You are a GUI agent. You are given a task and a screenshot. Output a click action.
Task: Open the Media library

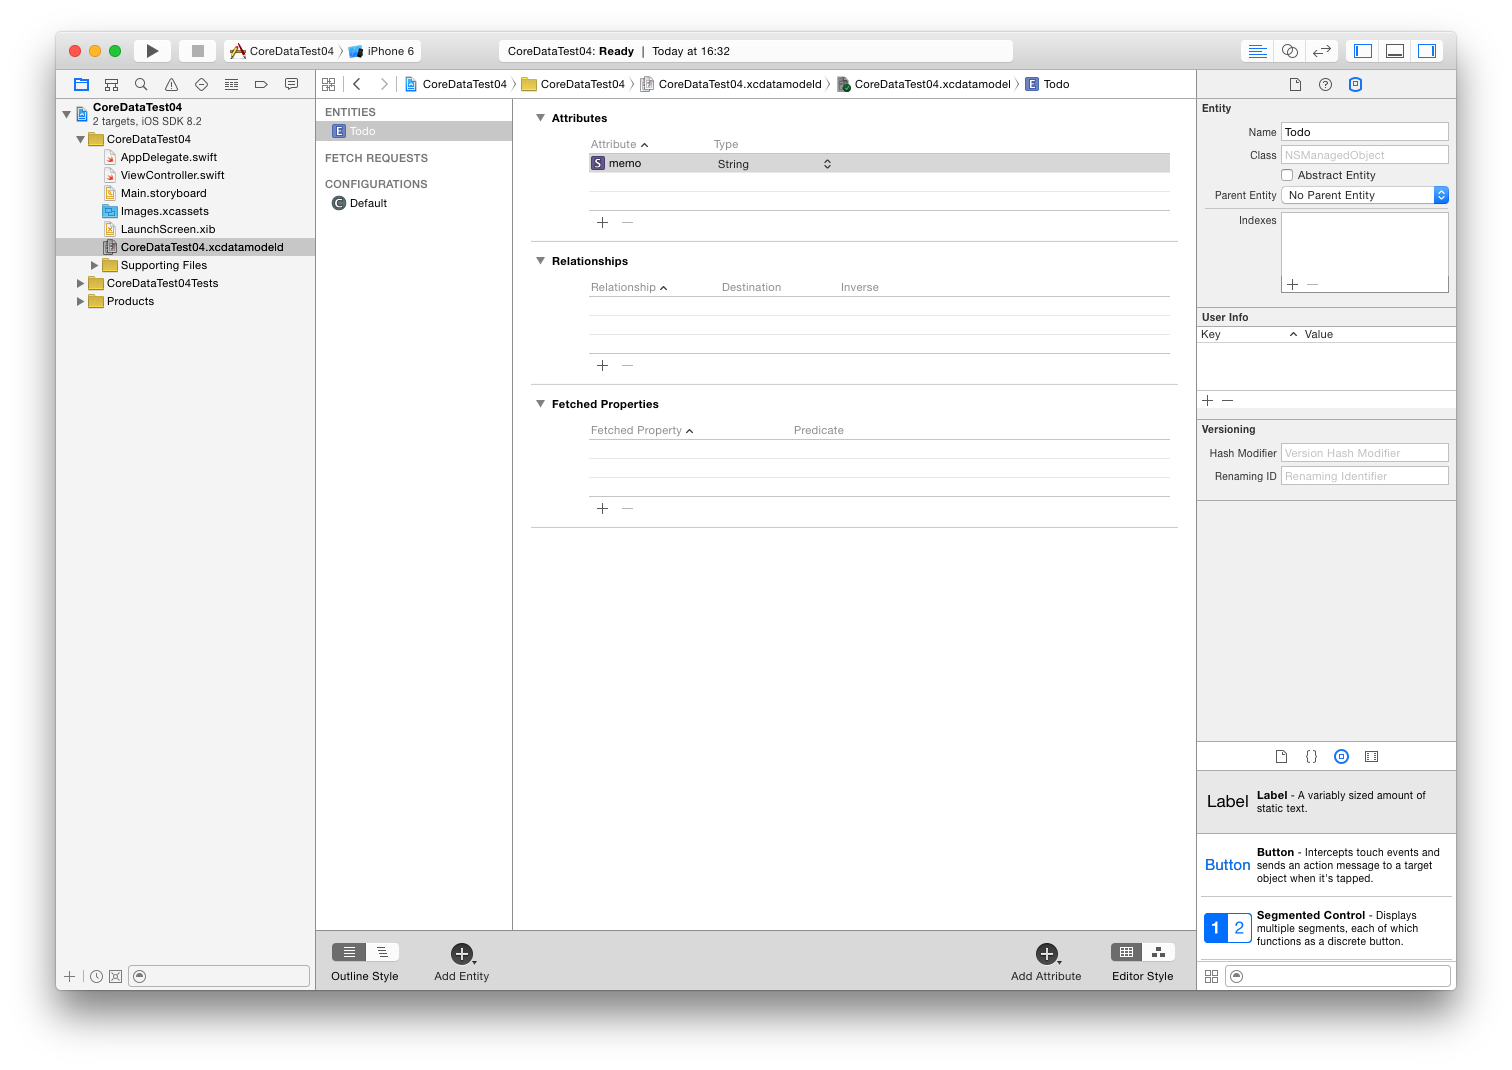pos(1371,756)
